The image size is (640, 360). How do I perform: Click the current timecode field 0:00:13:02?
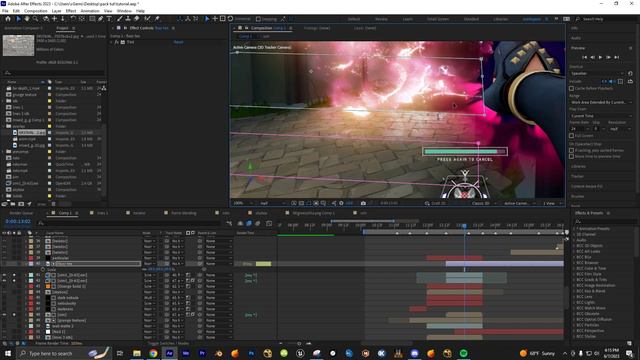18,221
